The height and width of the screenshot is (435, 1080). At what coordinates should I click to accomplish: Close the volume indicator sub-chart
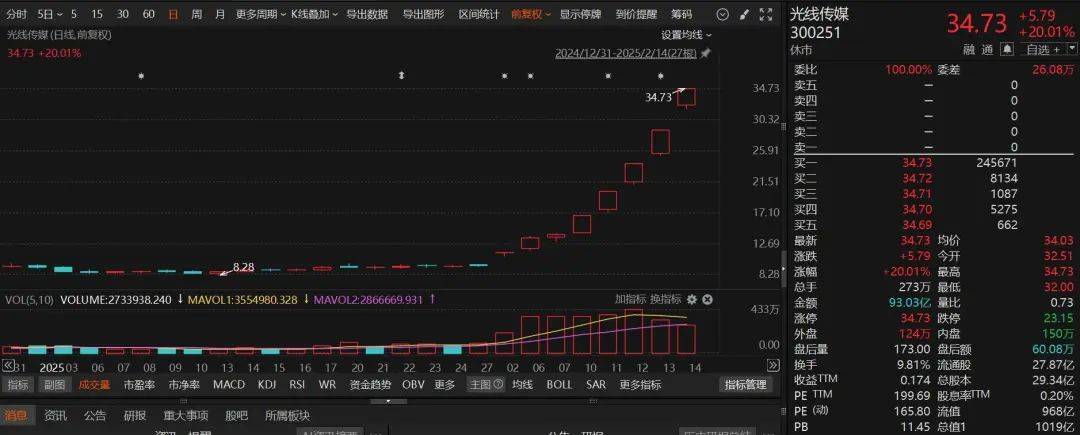click(x=707, y=299)
